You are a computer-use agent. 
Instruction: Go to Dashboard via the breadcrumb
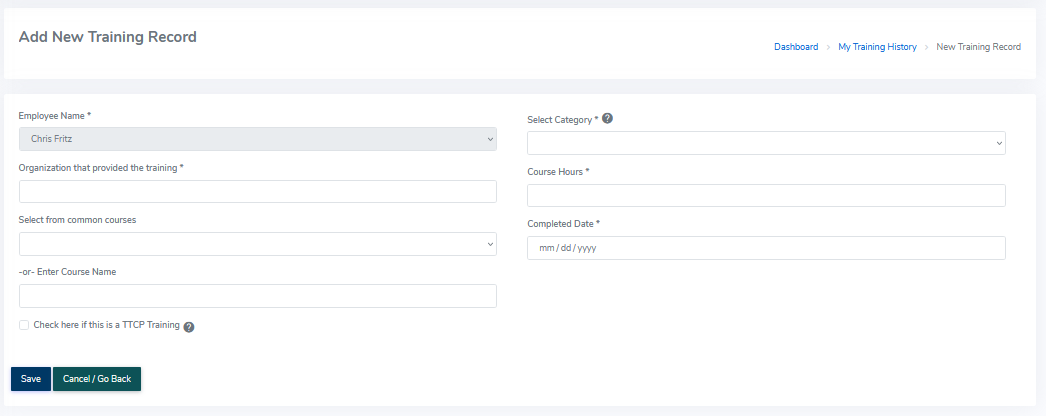pyautogui.click(x=795, y=47)
